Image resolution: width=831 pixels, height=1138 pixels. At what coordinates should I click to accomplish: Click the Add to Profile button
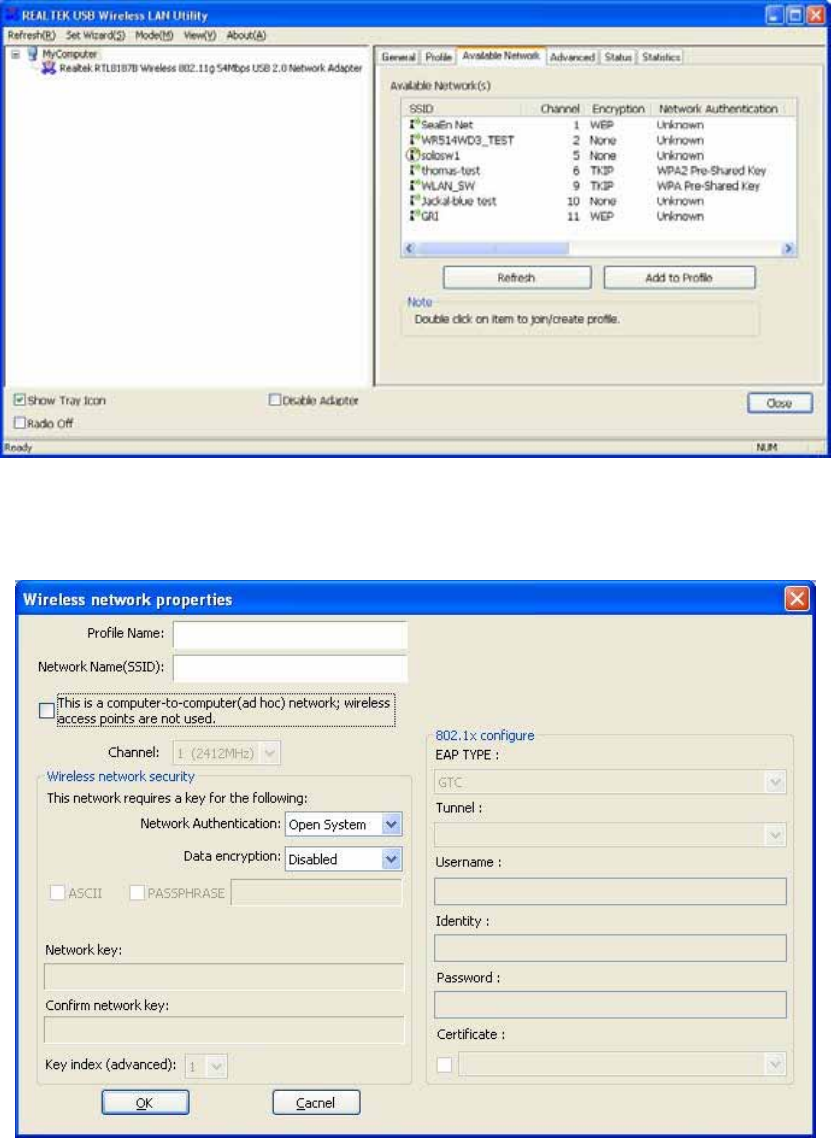tap(679, 278)
